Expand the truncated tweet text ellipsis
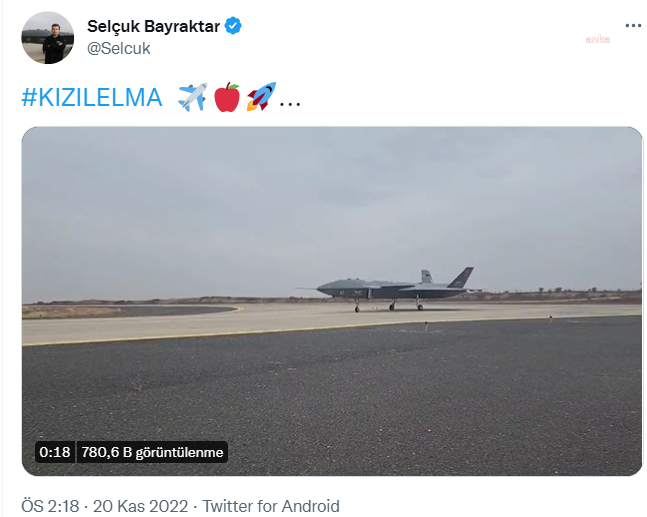 point(290,103)
